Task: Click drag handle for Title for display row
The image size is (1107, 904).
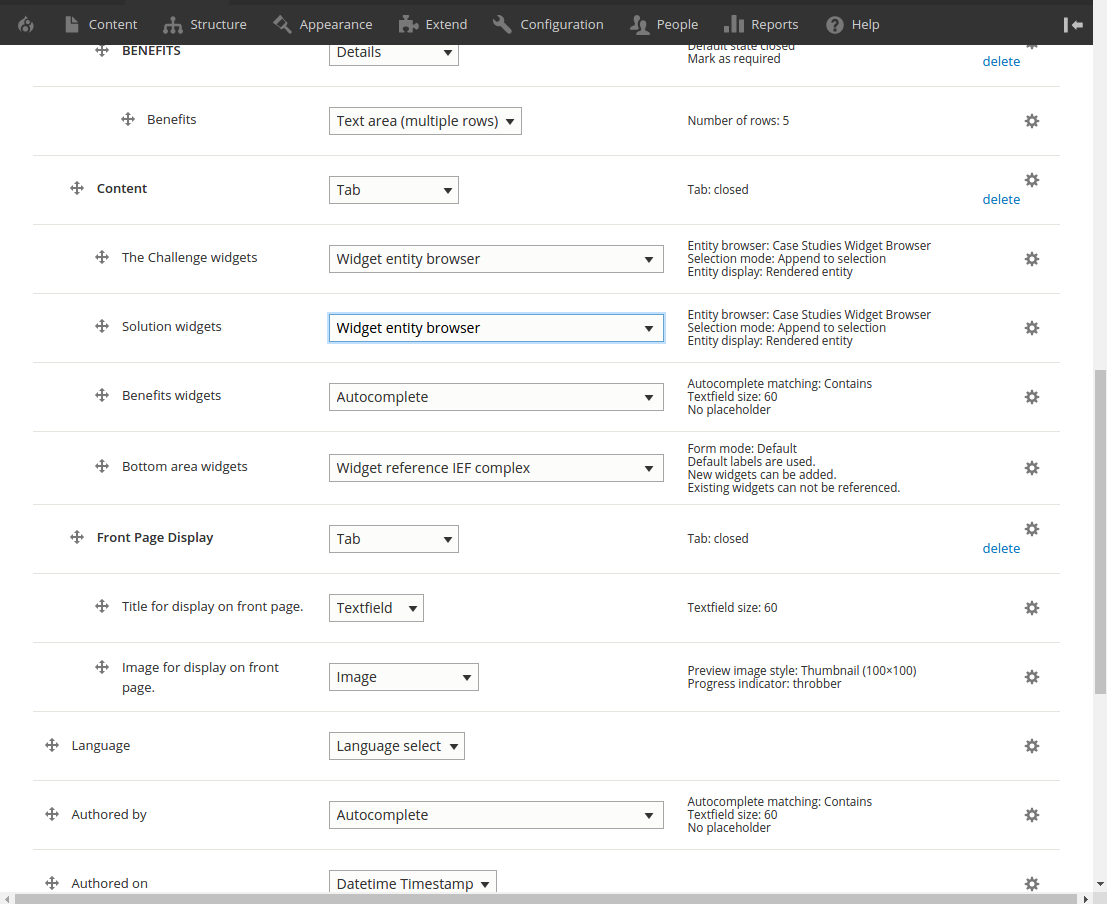Action: (102, 606)
